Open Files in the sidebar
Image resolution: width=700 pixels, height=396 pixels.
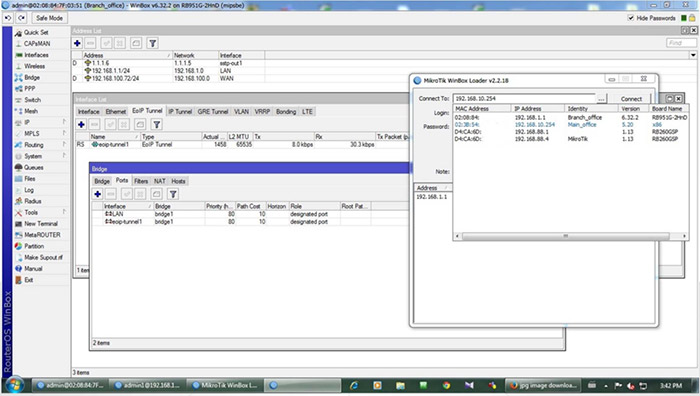pyautogui.click(x=29, y=178)
